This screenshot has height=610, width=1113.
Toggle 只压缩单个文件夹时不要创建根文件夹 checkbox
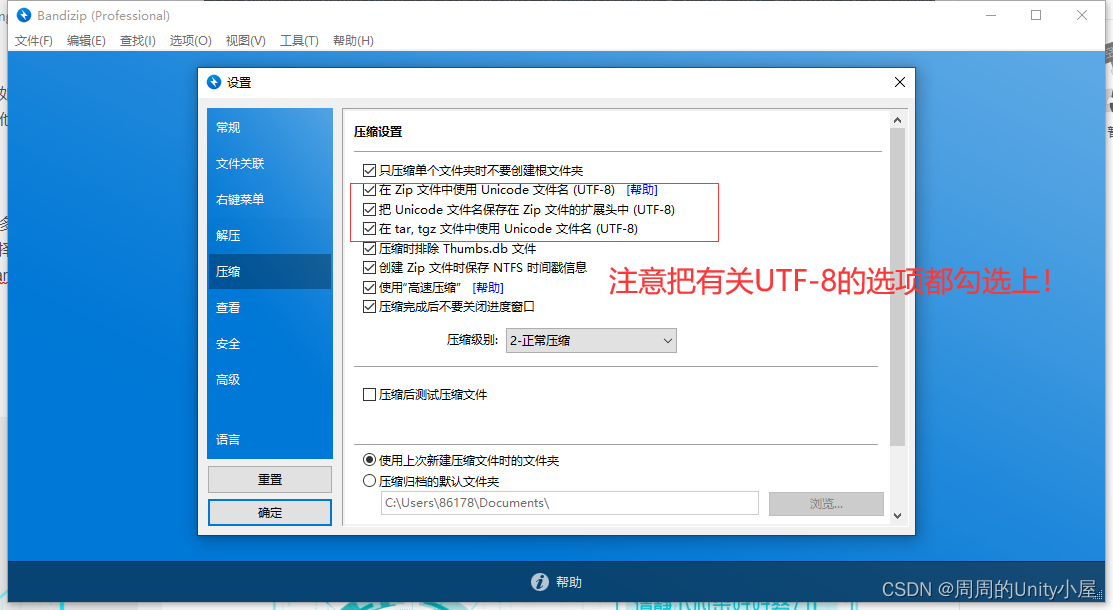point(369,170)
